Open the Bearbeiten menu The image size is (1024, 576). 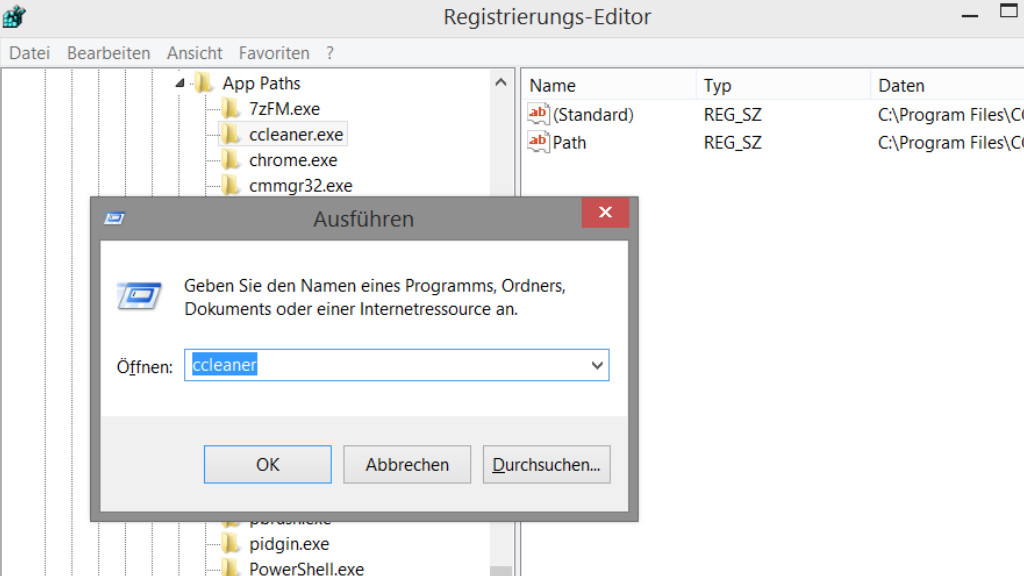coord(108,53)
